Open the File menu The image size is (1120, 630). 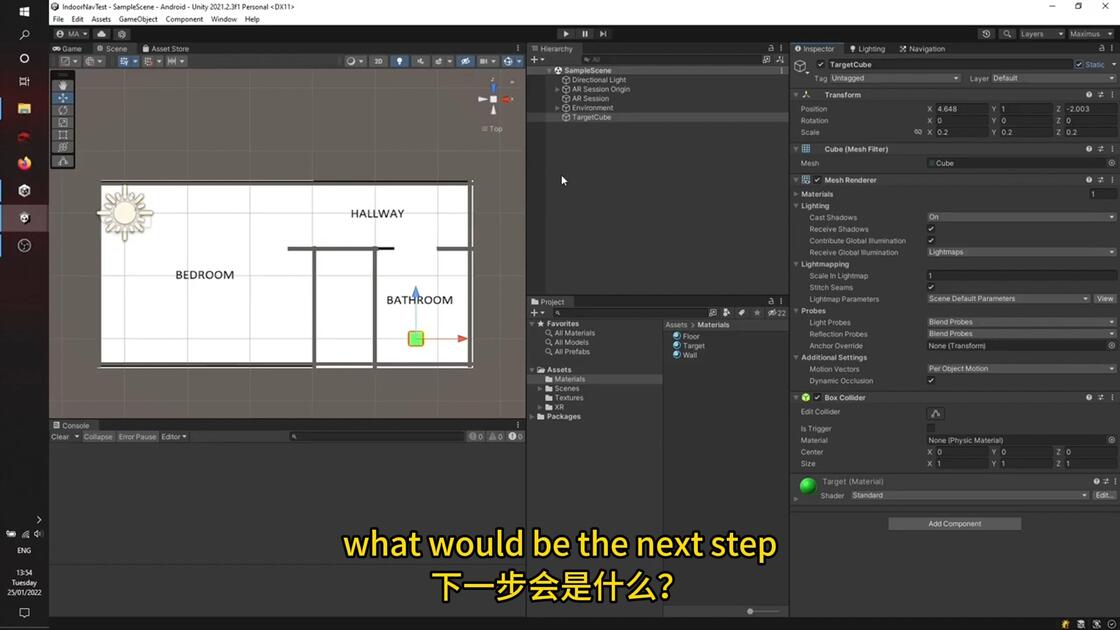[58, 19]
